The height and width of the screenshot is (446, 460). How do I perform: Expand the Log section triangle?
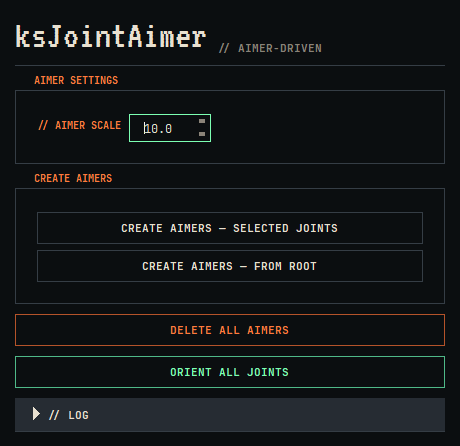36,414
